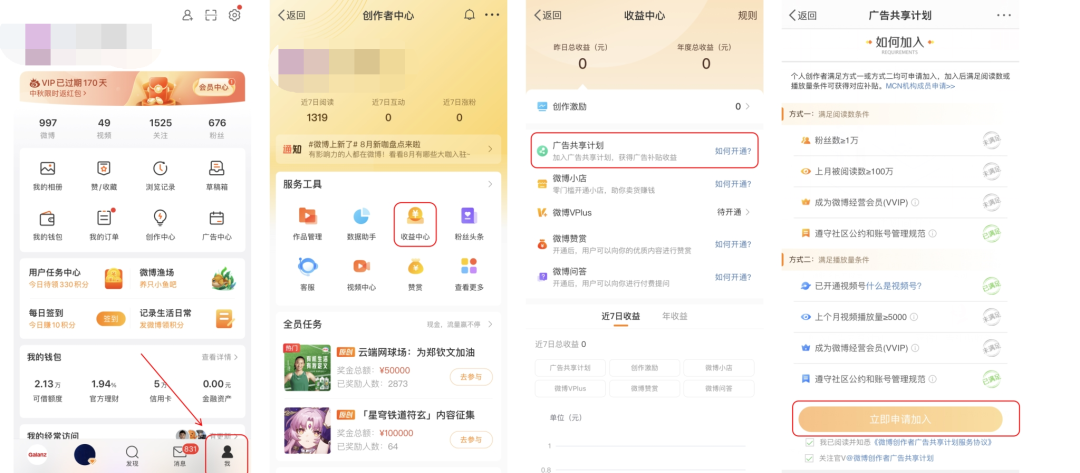Image resolution: width=1080 pixels, height=473 pixels.
Task: Open 广告中心 icon
Action: pos(216,218)
